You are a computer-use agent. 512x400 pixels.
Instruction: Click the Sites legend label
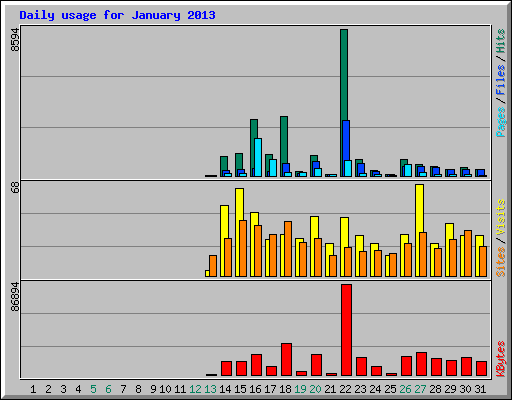(501, 262)
